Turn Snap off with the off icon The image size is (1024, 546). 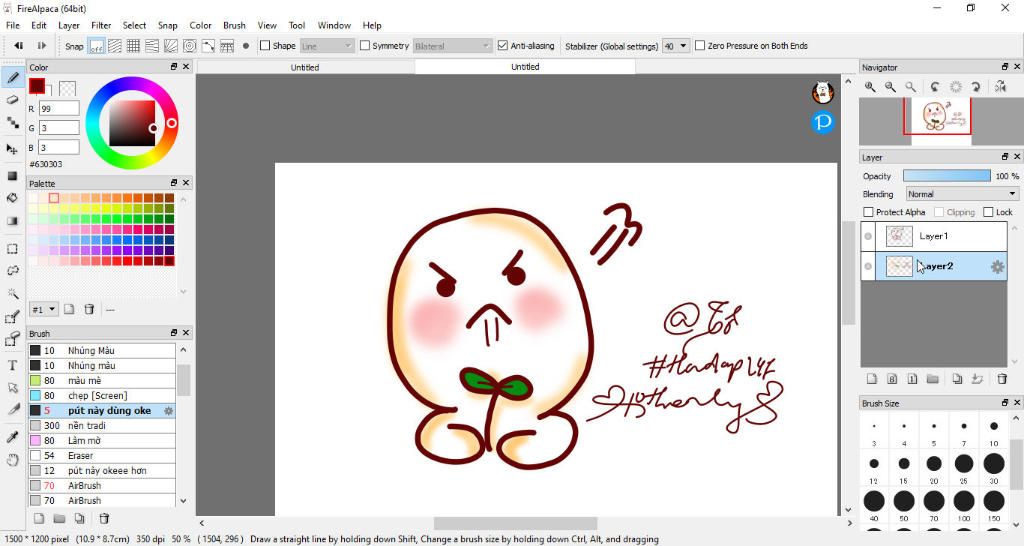(96, 46)
